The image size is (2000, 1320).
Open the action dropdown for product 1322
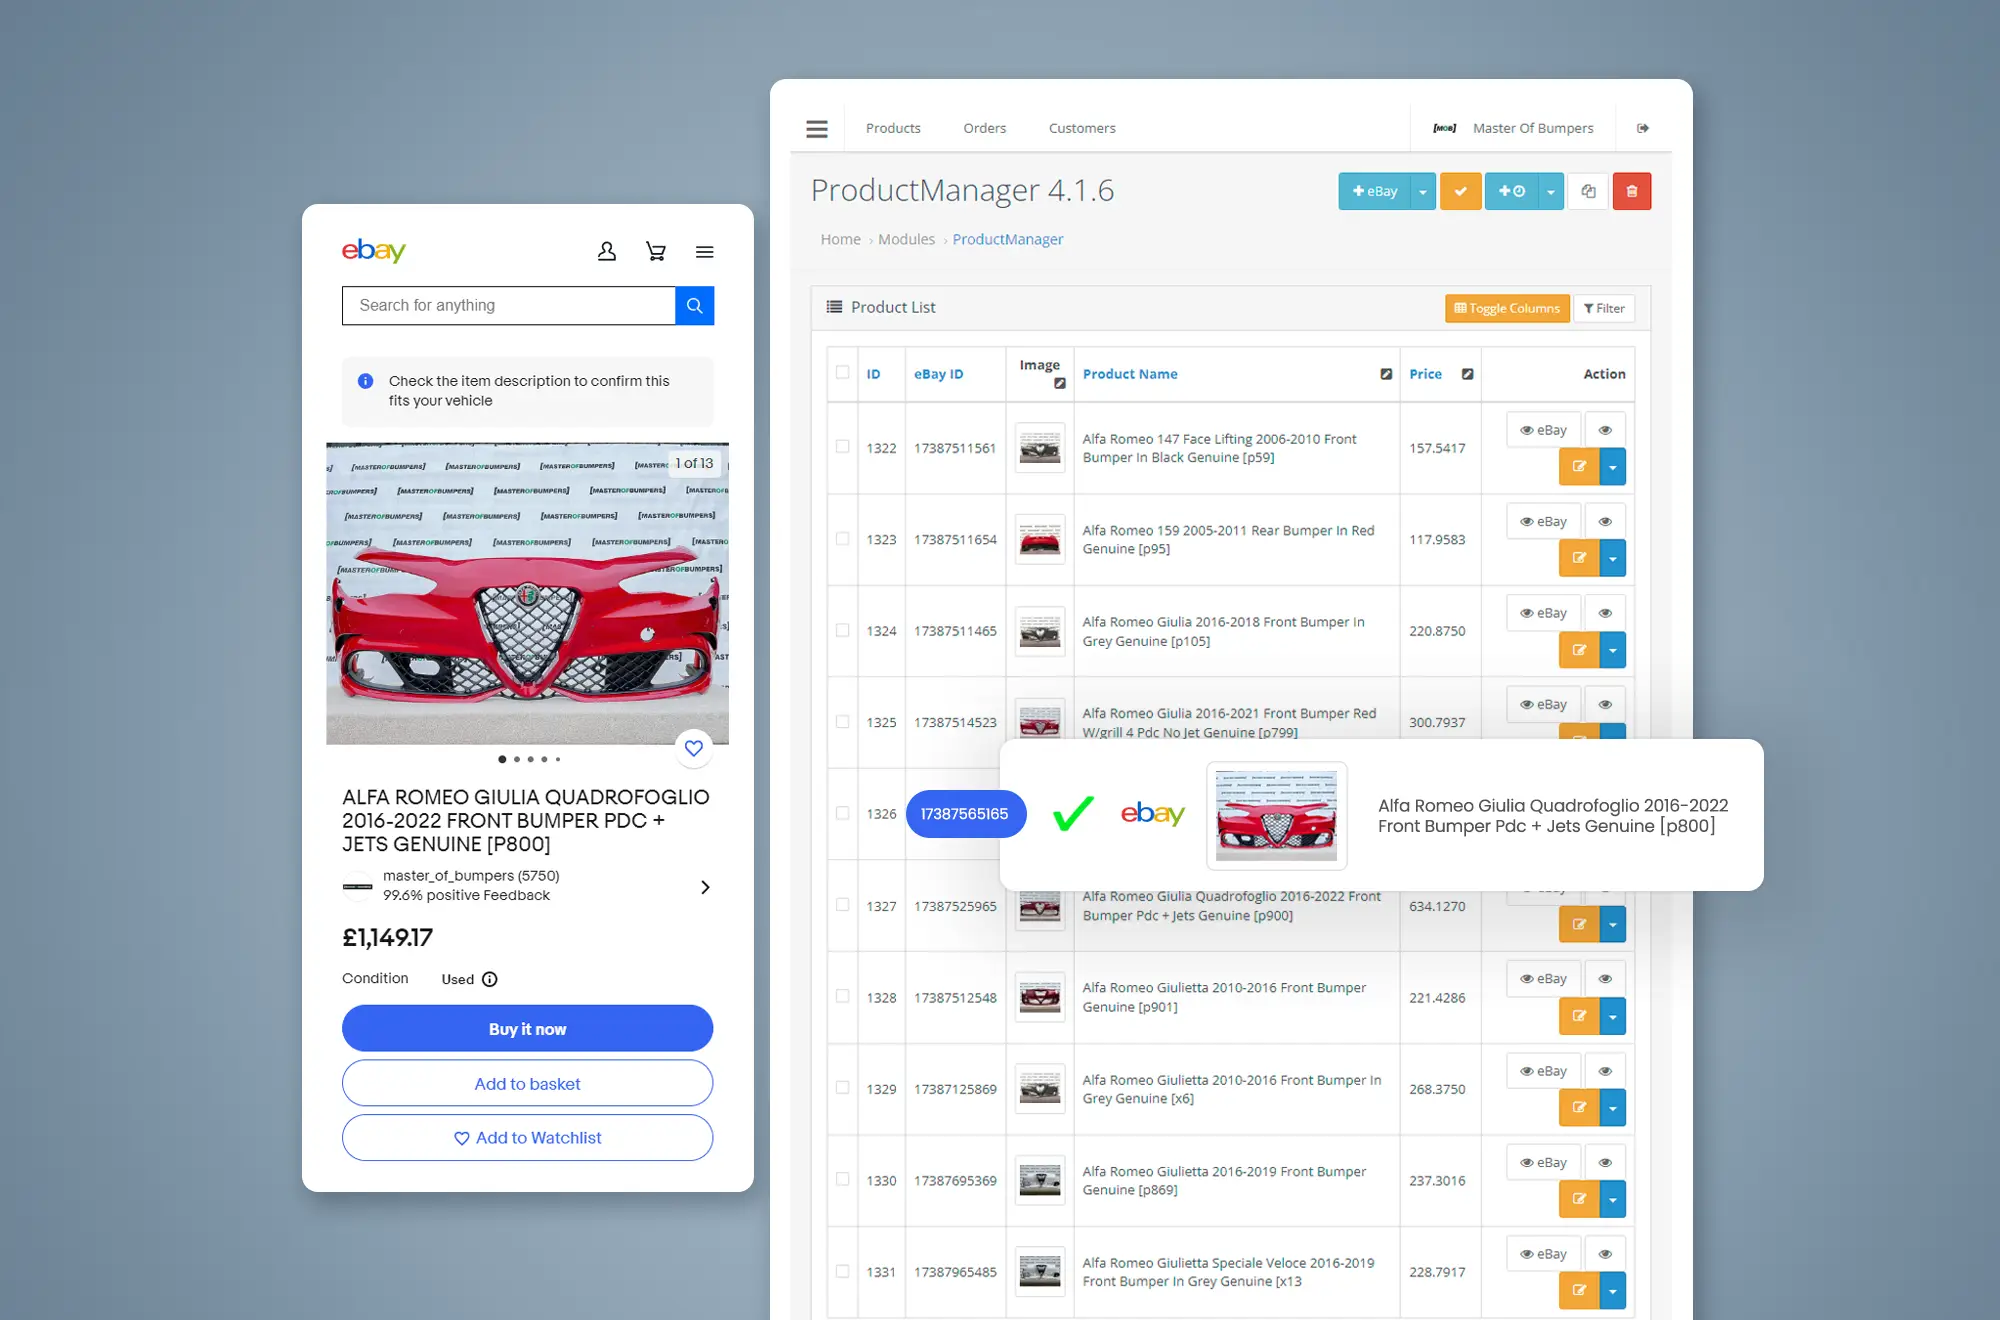(1613, 466)
